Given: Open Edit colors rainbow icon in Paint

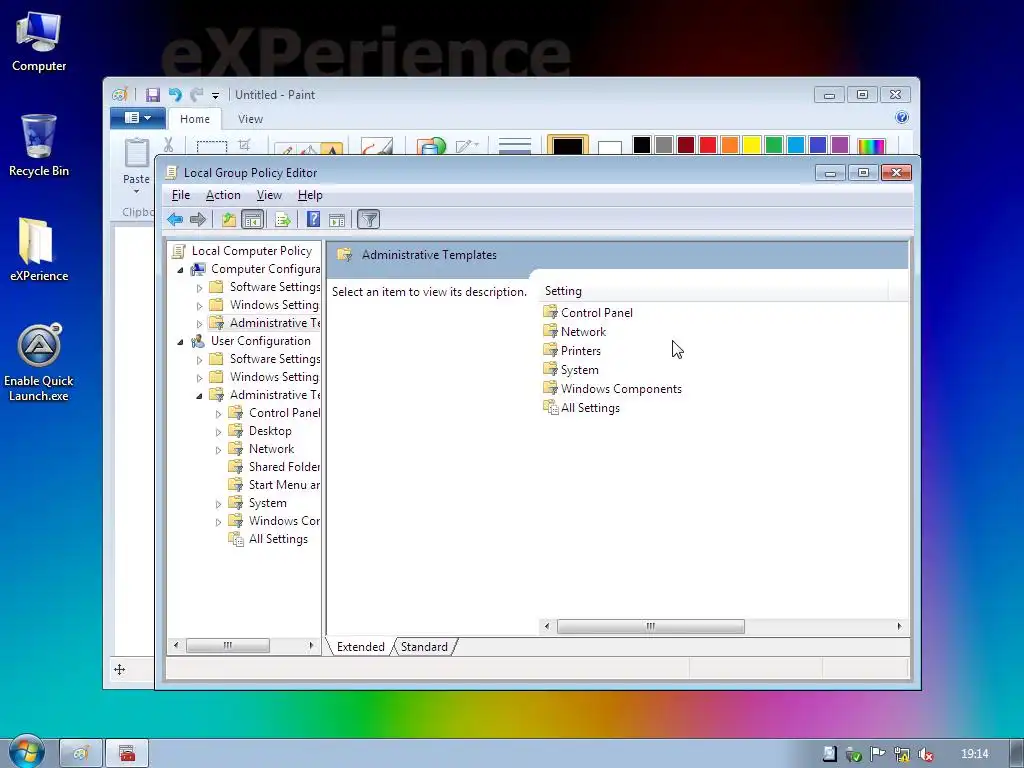Looking at the screenshot, I should coord(871,145).
